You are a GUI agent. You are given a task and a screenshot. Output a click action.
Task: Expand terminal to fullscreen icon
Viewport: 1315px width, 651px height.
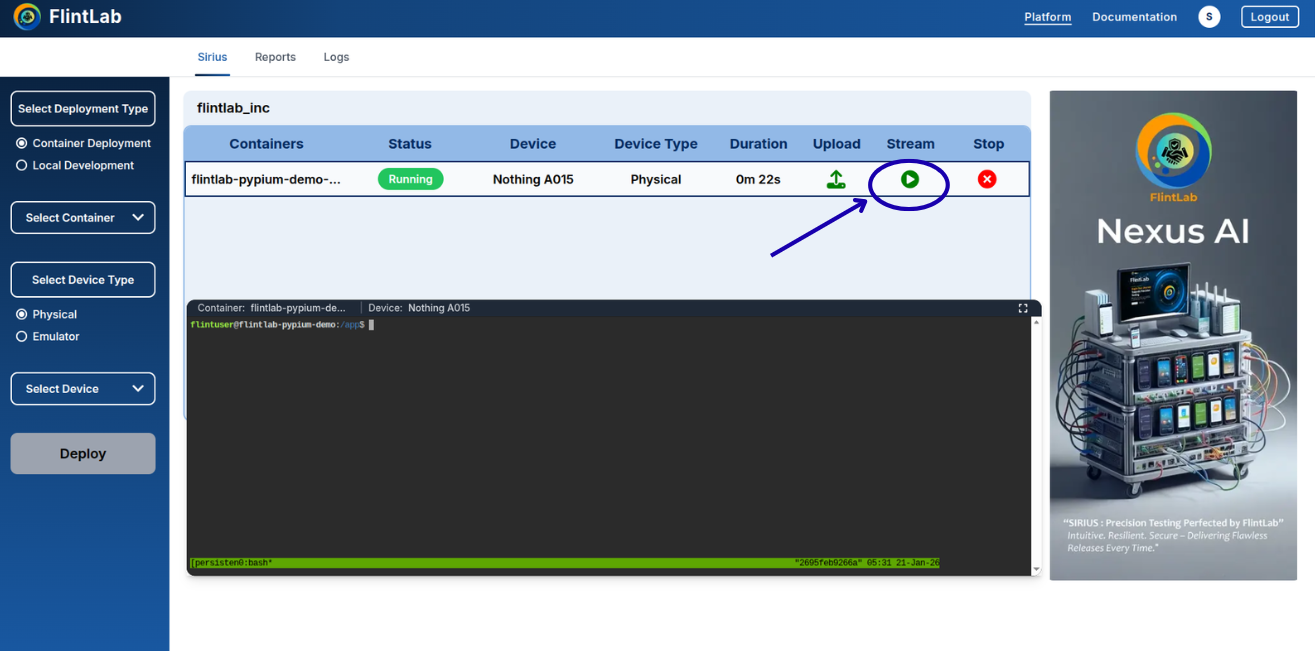[x=1023, y=308]
